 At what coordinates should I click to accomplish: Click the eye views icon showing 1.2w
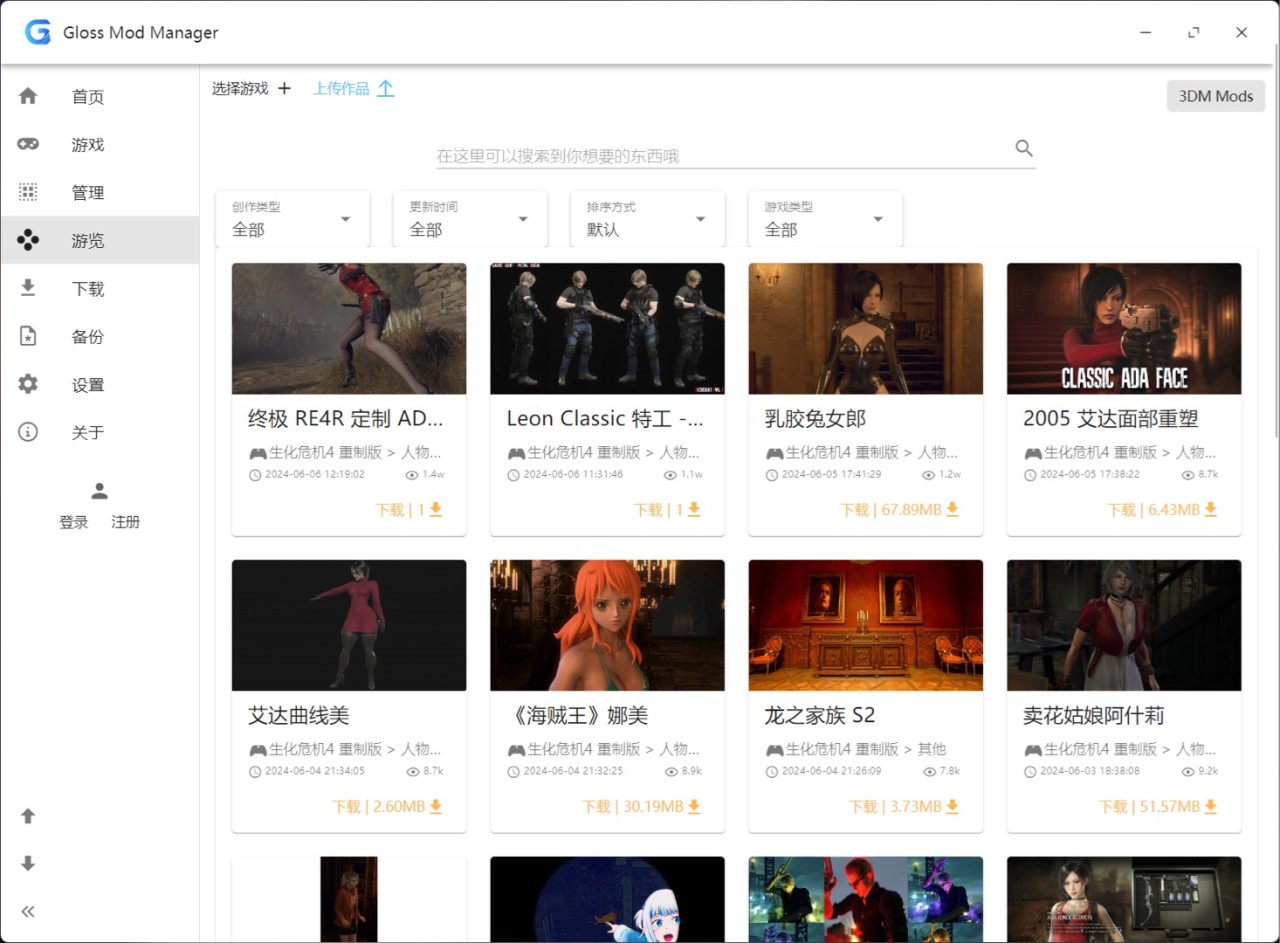[x=929, y=475]
